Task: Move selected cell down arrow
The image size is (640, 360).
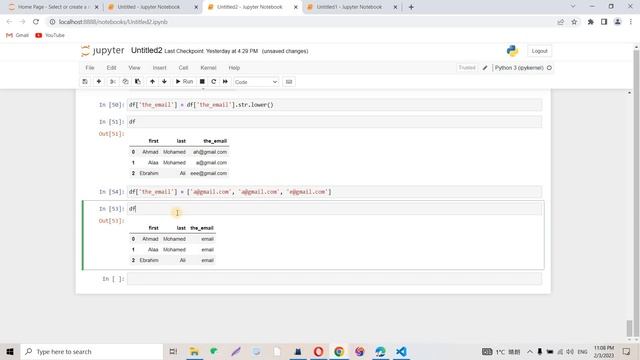Action: (x=164, y=82)
